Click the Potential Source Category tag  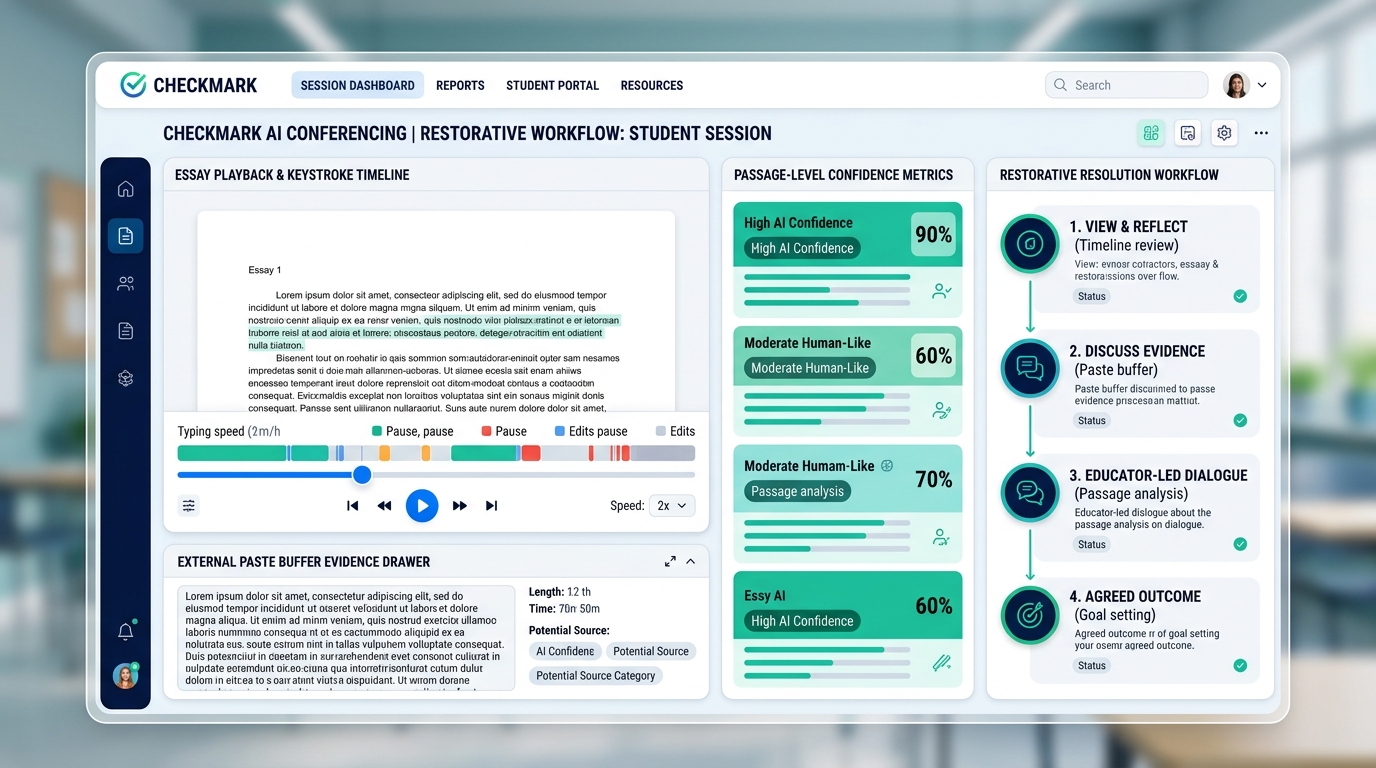click(596, 676)
